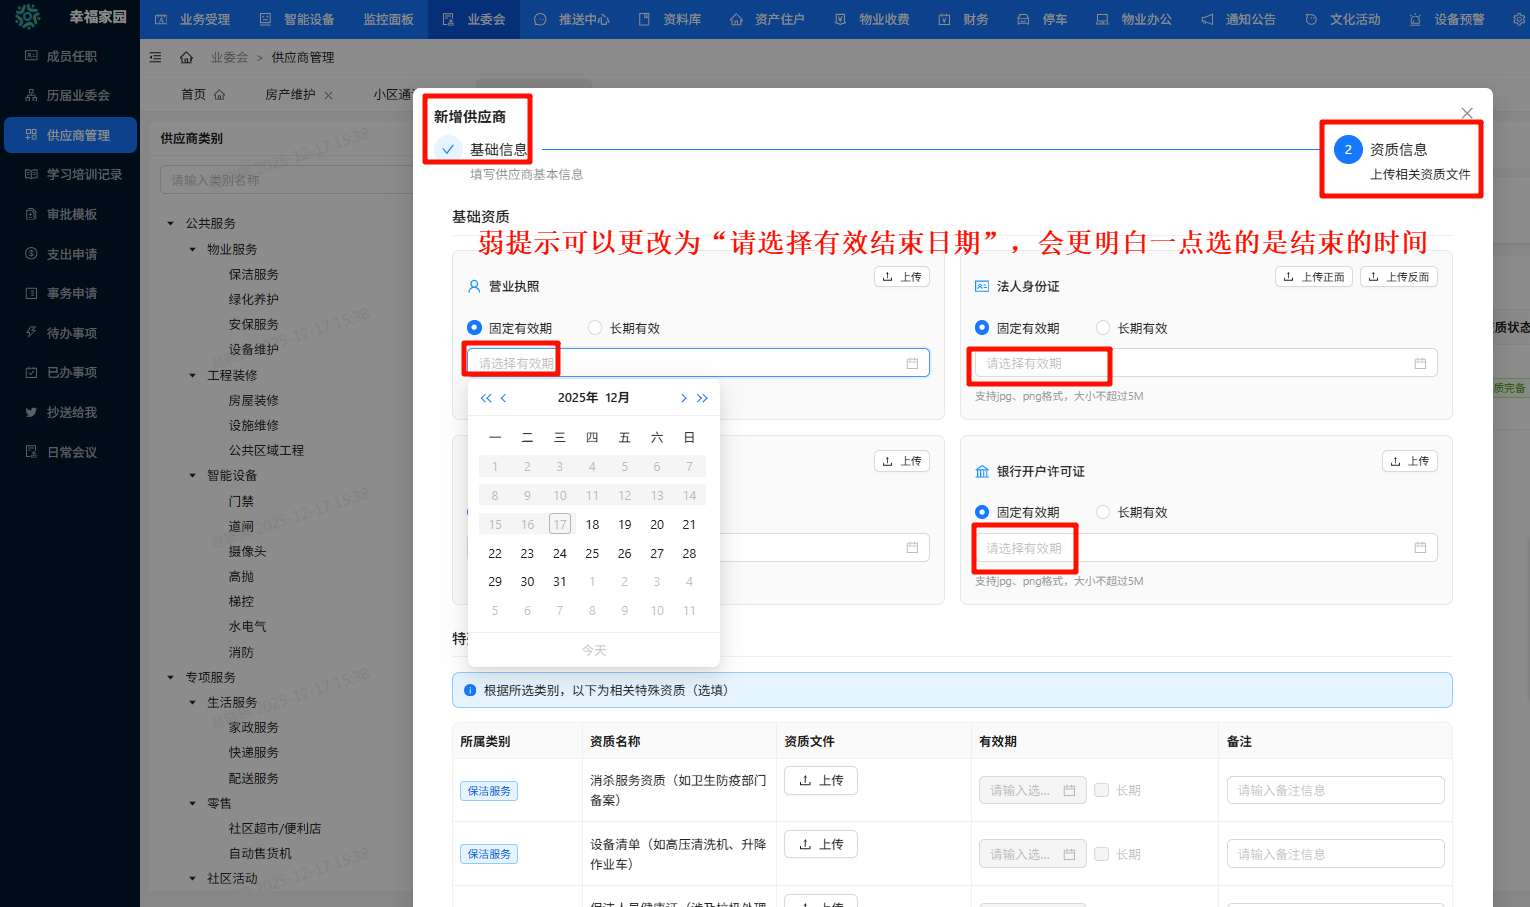Close the 房产维护 tab with its × icon
Viewport: 1530px width, 907px height.
pyautogui.click(x=328, y=95)
